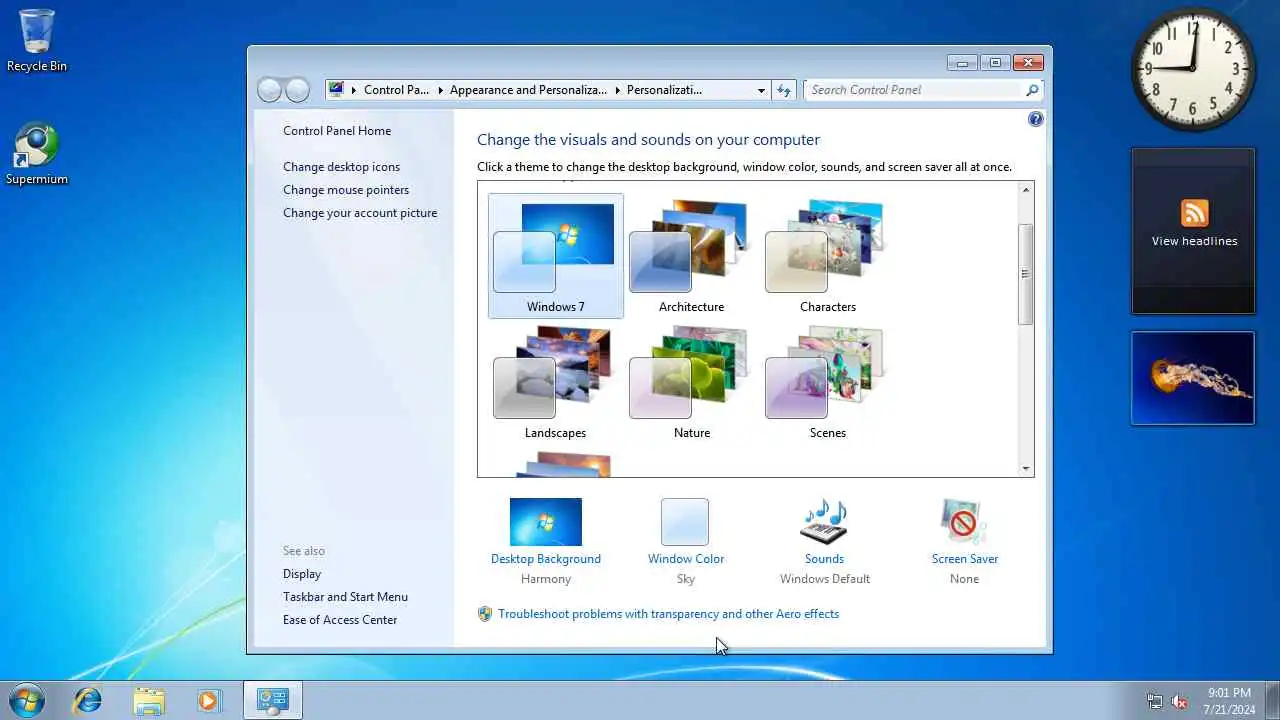Image resolution: width=1280 pixels, height=720 pixels.
Task: Open Sounds settings icon
Action: [x=825, y=522]
